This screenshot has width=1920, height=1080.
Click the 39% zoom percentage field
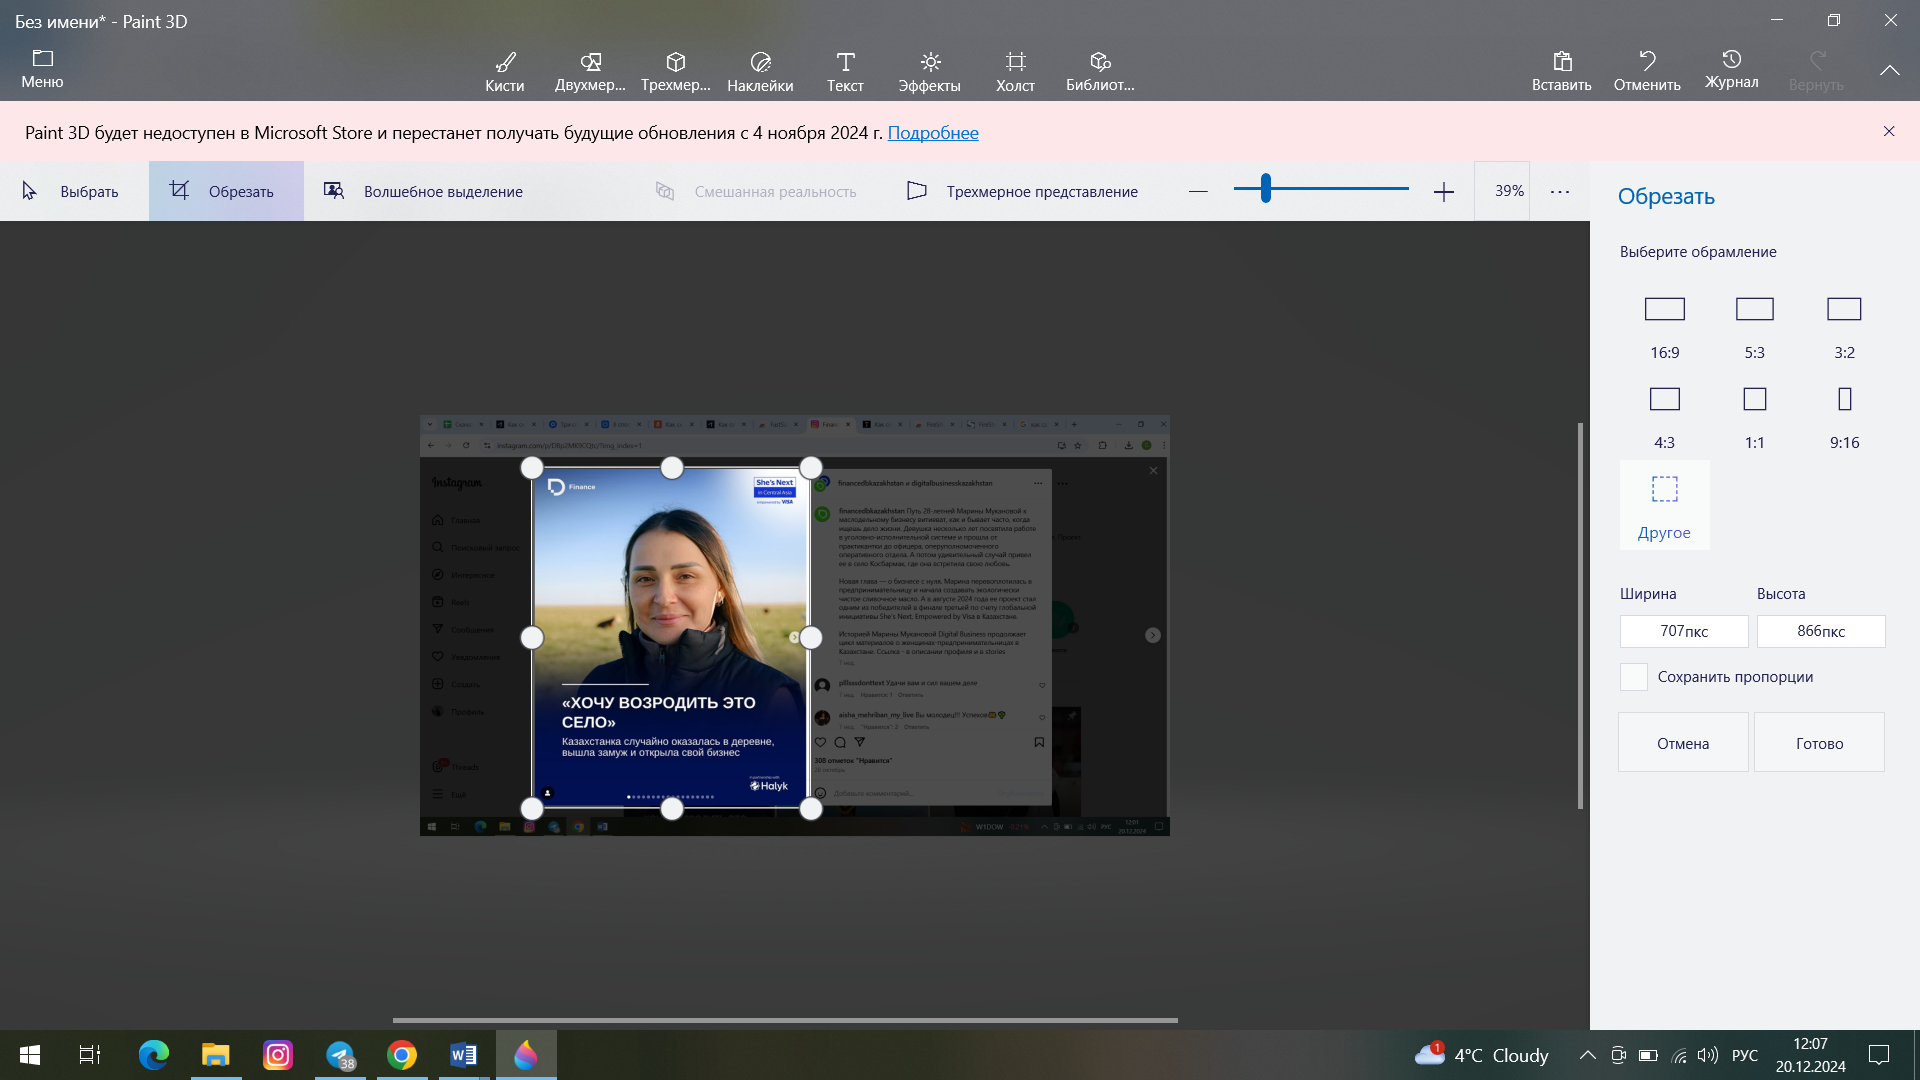[x=1502, y=191]
